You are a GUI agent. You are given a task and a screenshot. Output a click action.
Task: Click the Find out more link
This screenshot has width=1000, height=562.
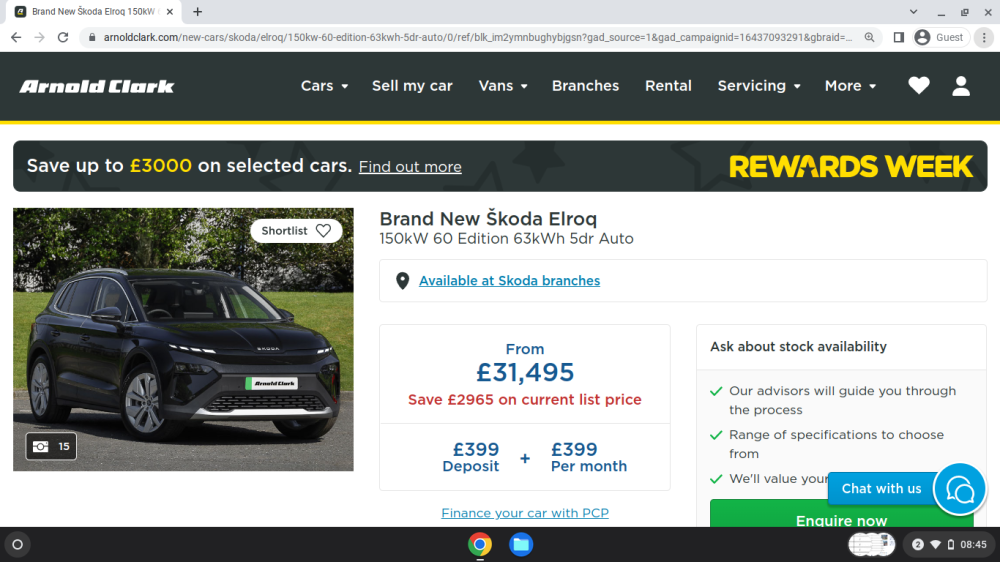[410, 167]
